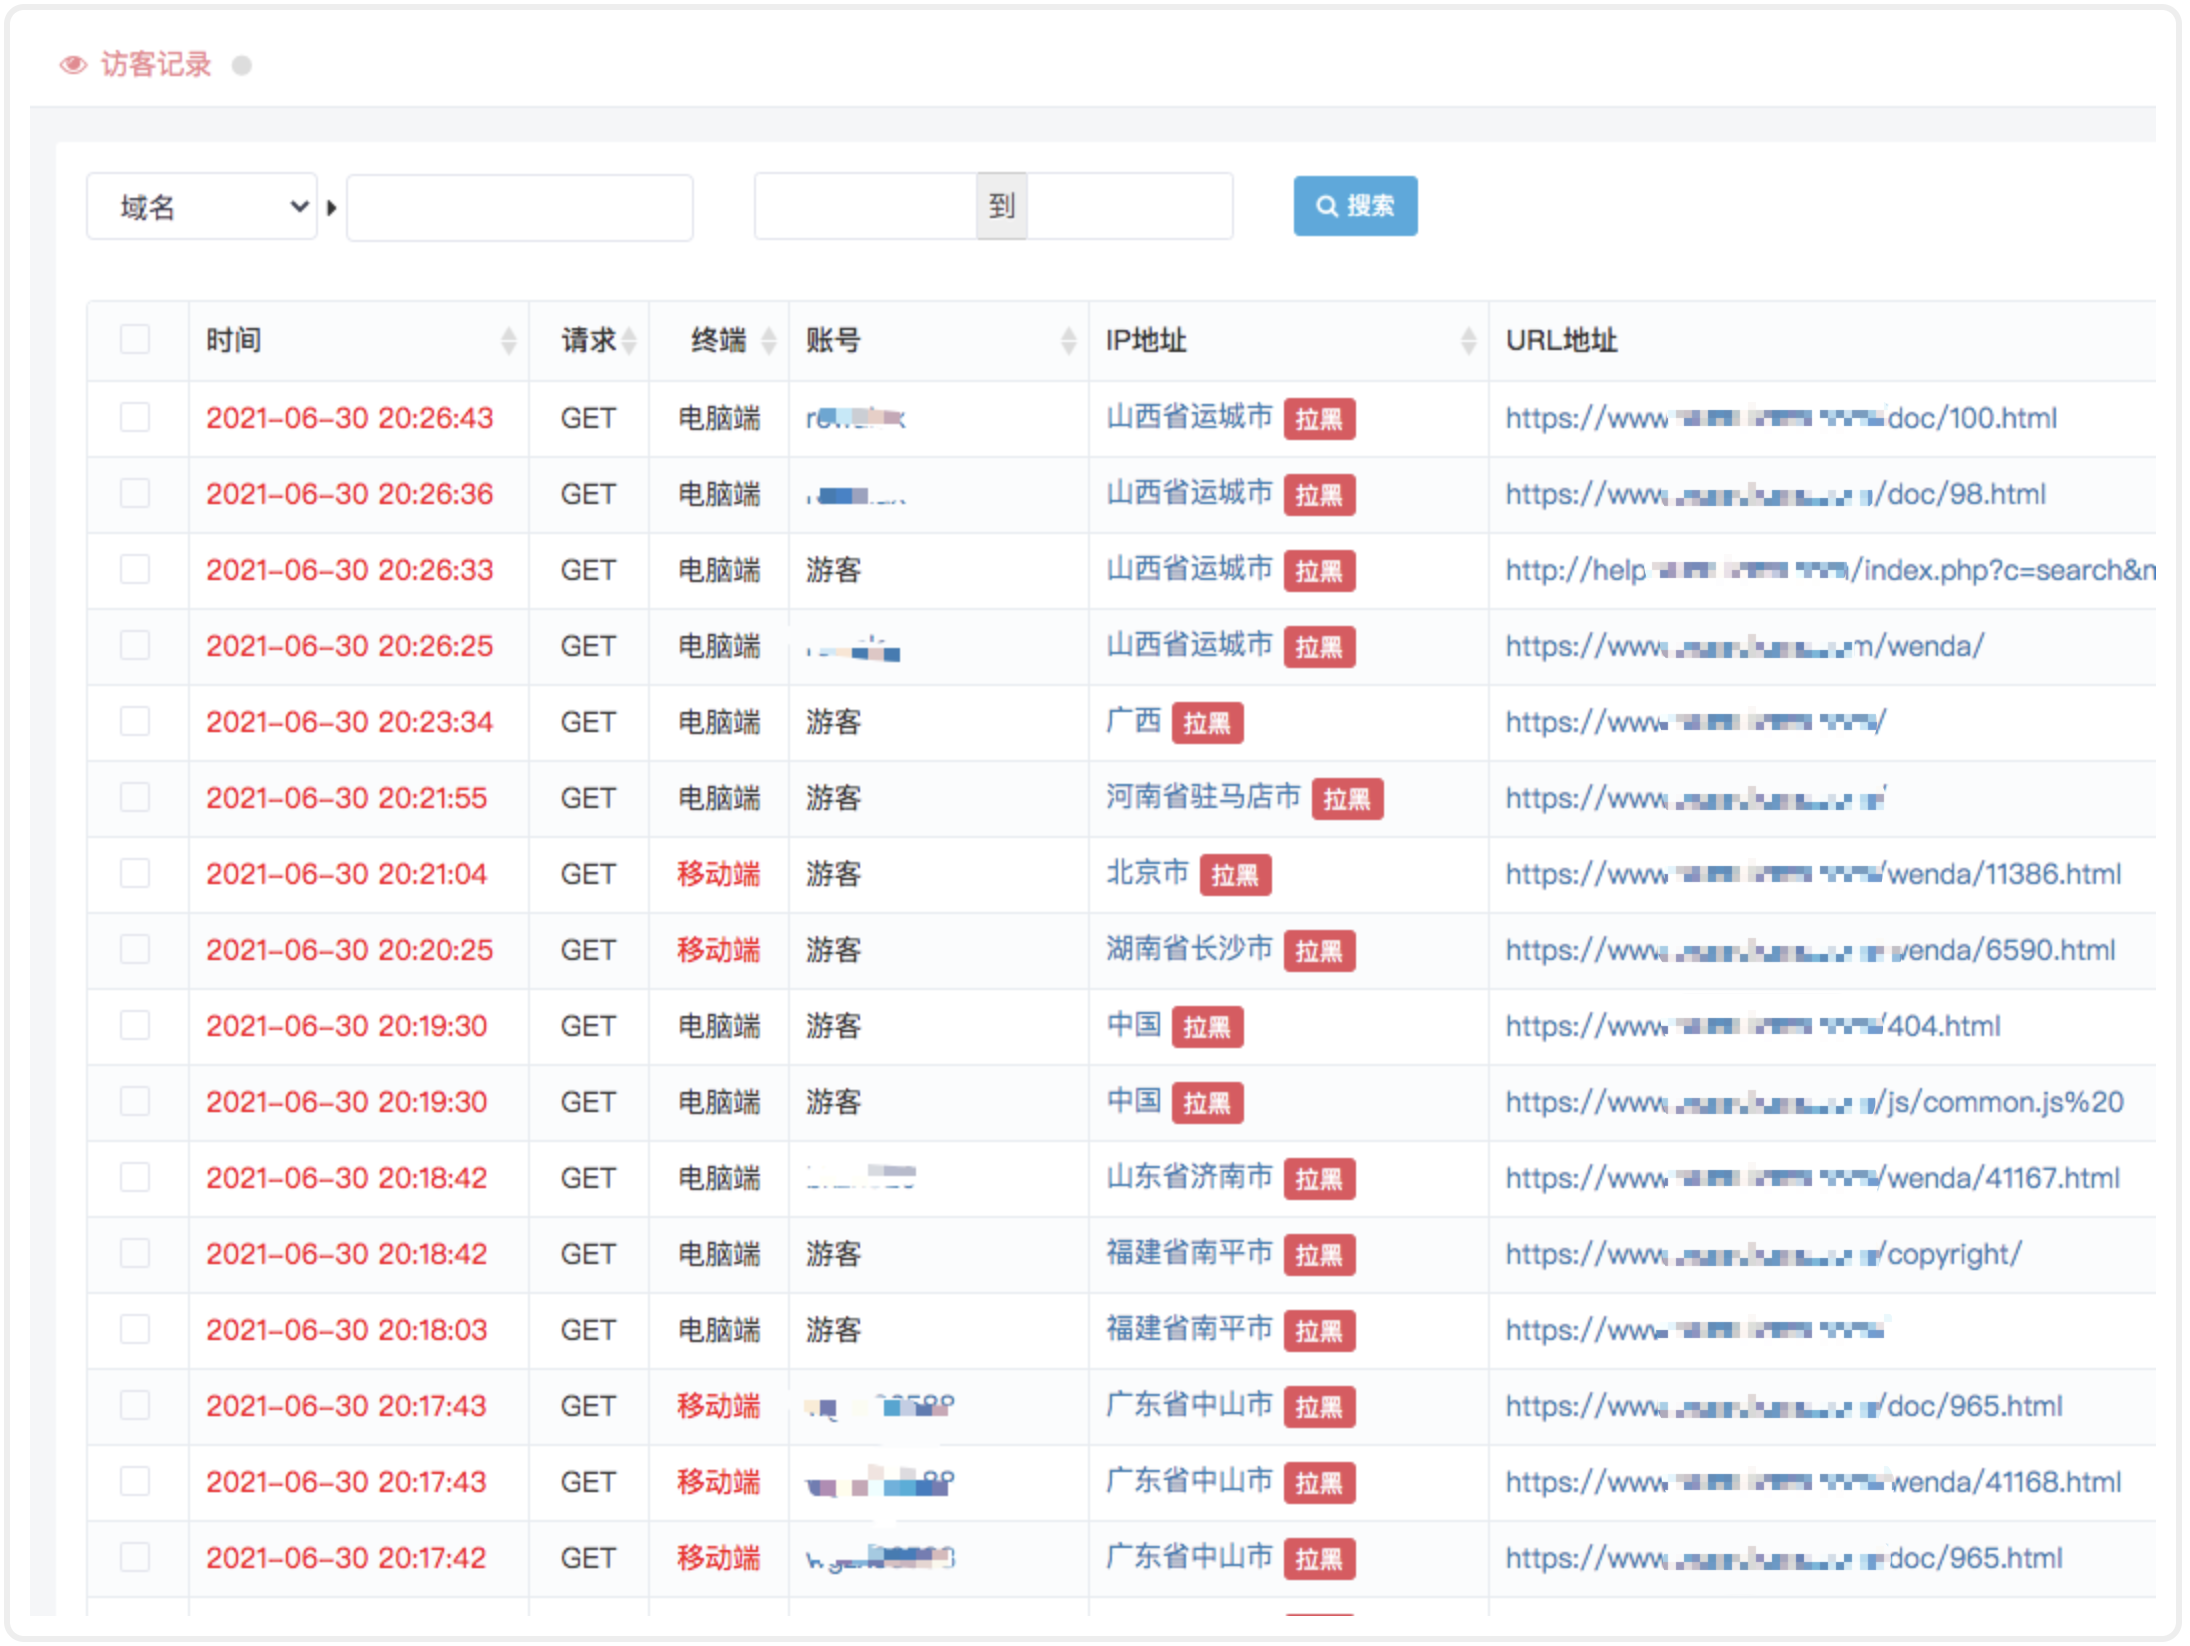Viewport: 2190px width, 1646px height.
Task: Check the row for 20:26:36
Action: [135, 493]
